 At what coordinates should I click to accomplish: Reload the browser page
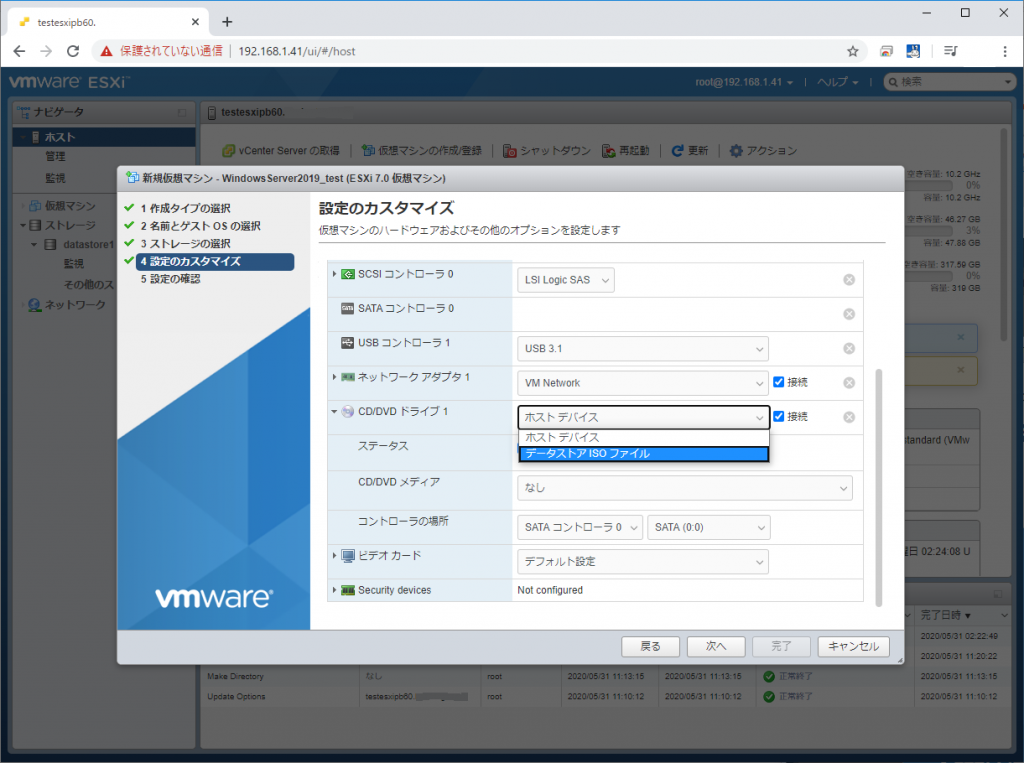point(73,51)
